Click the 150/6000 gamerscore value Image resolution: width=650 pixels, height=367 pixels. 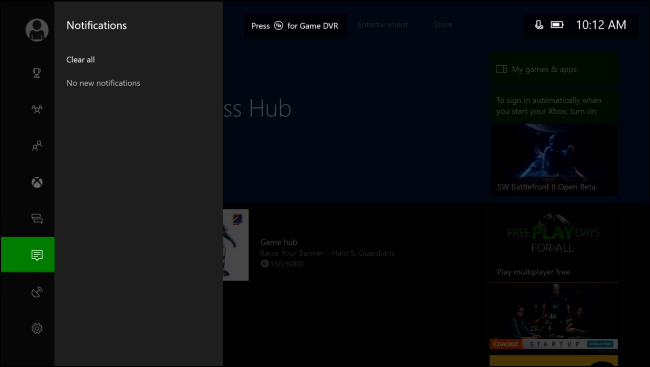click(286, 264)
